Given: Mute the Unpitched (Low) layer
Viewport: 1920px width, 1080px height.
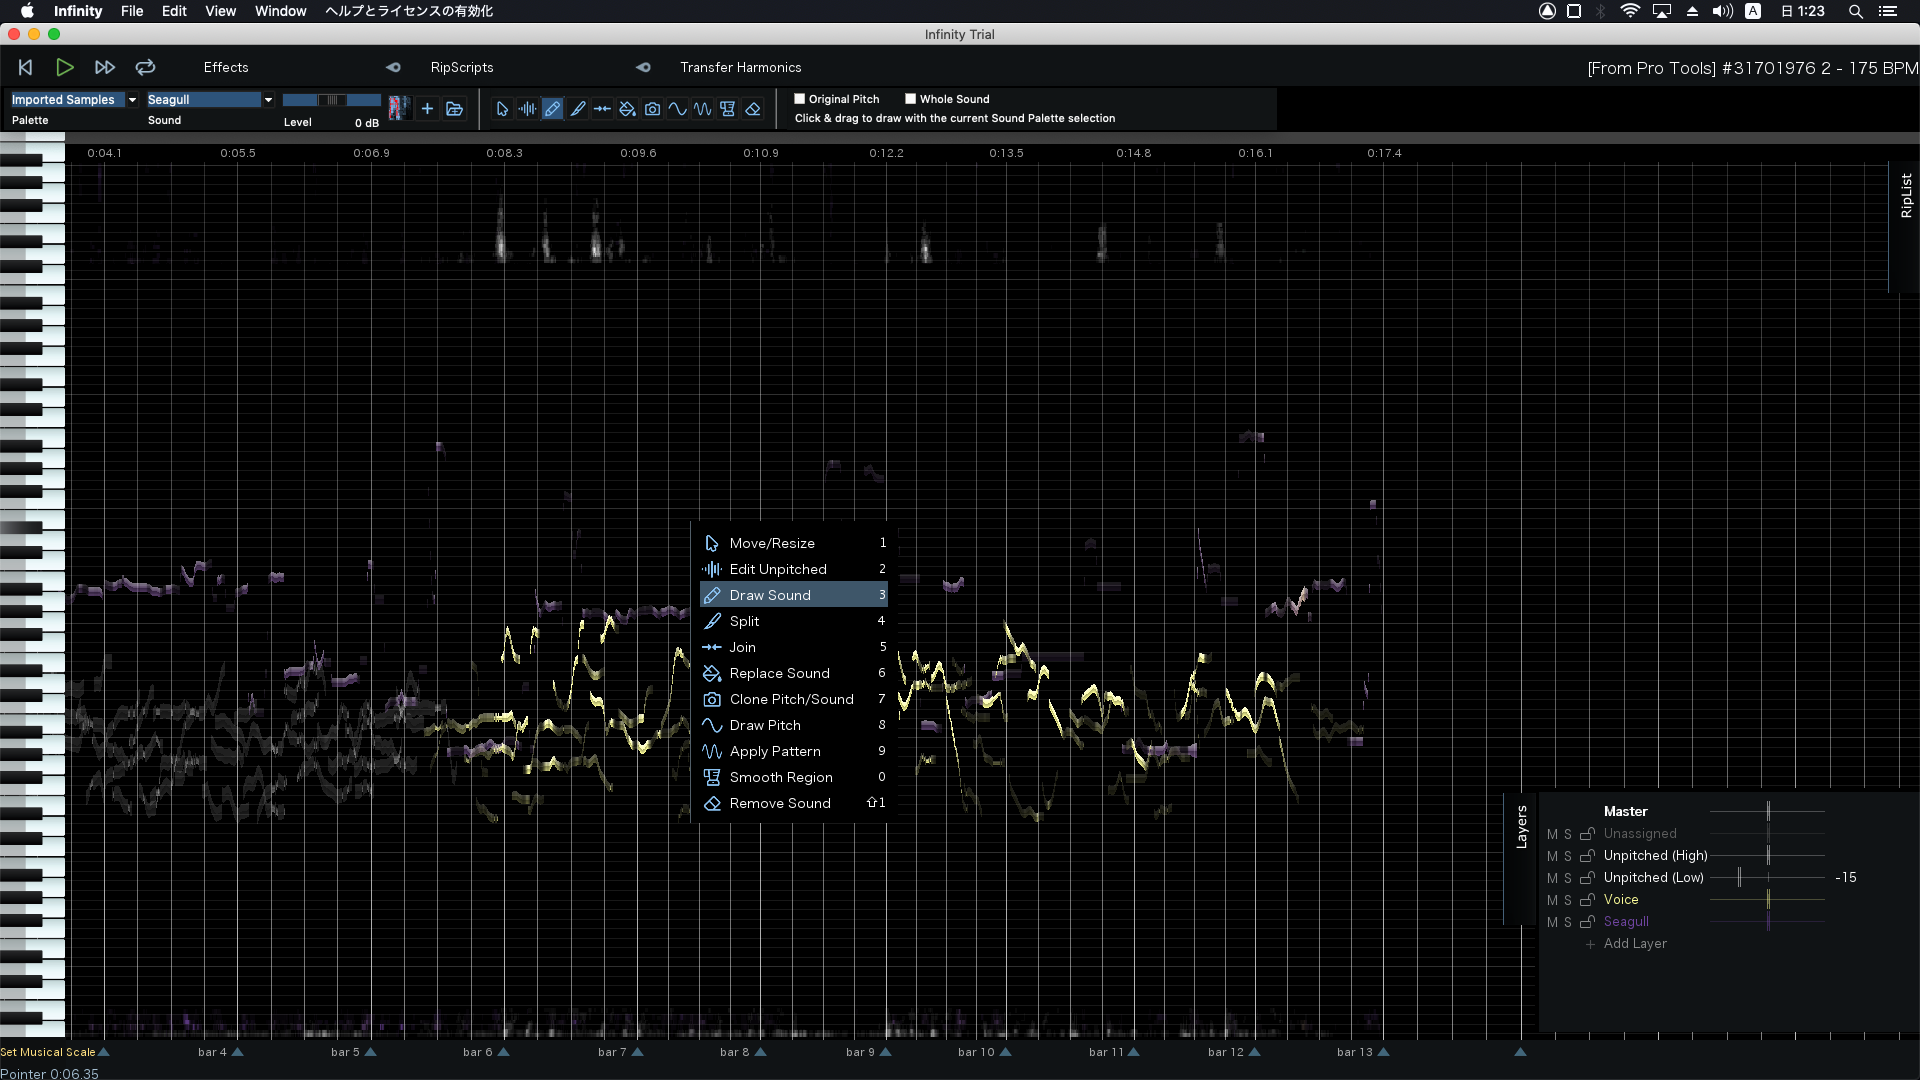Looking at the screenshot, I should point(1552,878).
